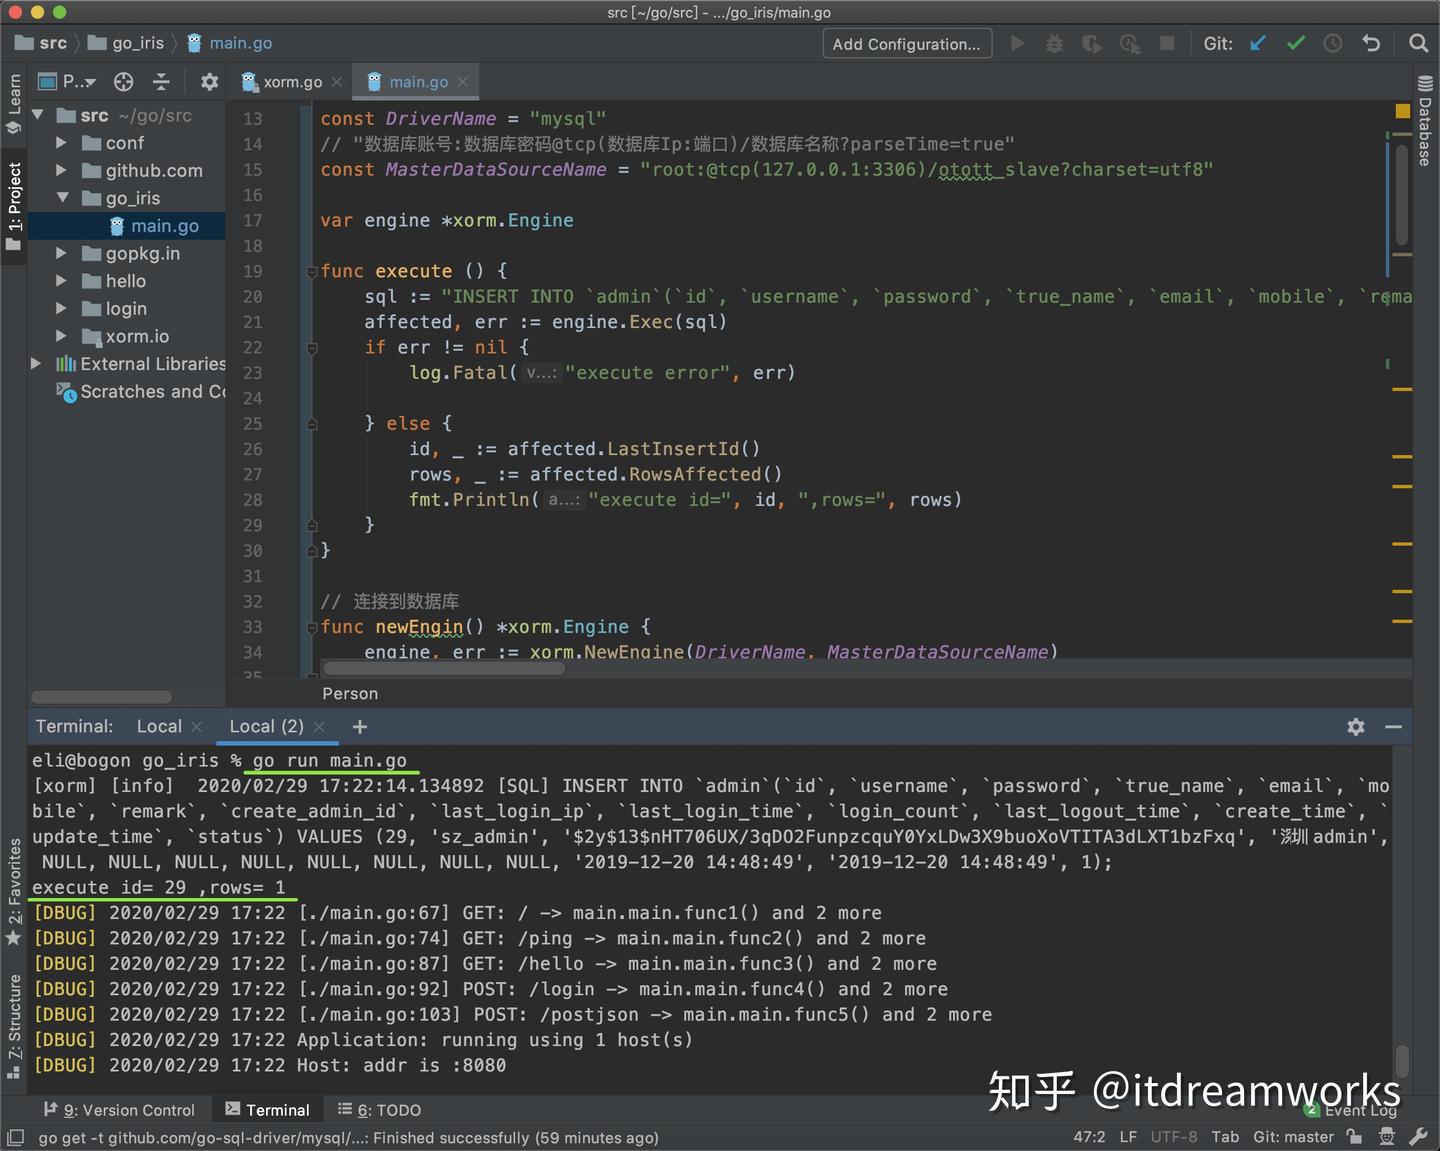The width and height of the screenshot is (1440, 1151).
Task: Click the locate-file target icon in Project panel
Action: [x=123, y=82]
